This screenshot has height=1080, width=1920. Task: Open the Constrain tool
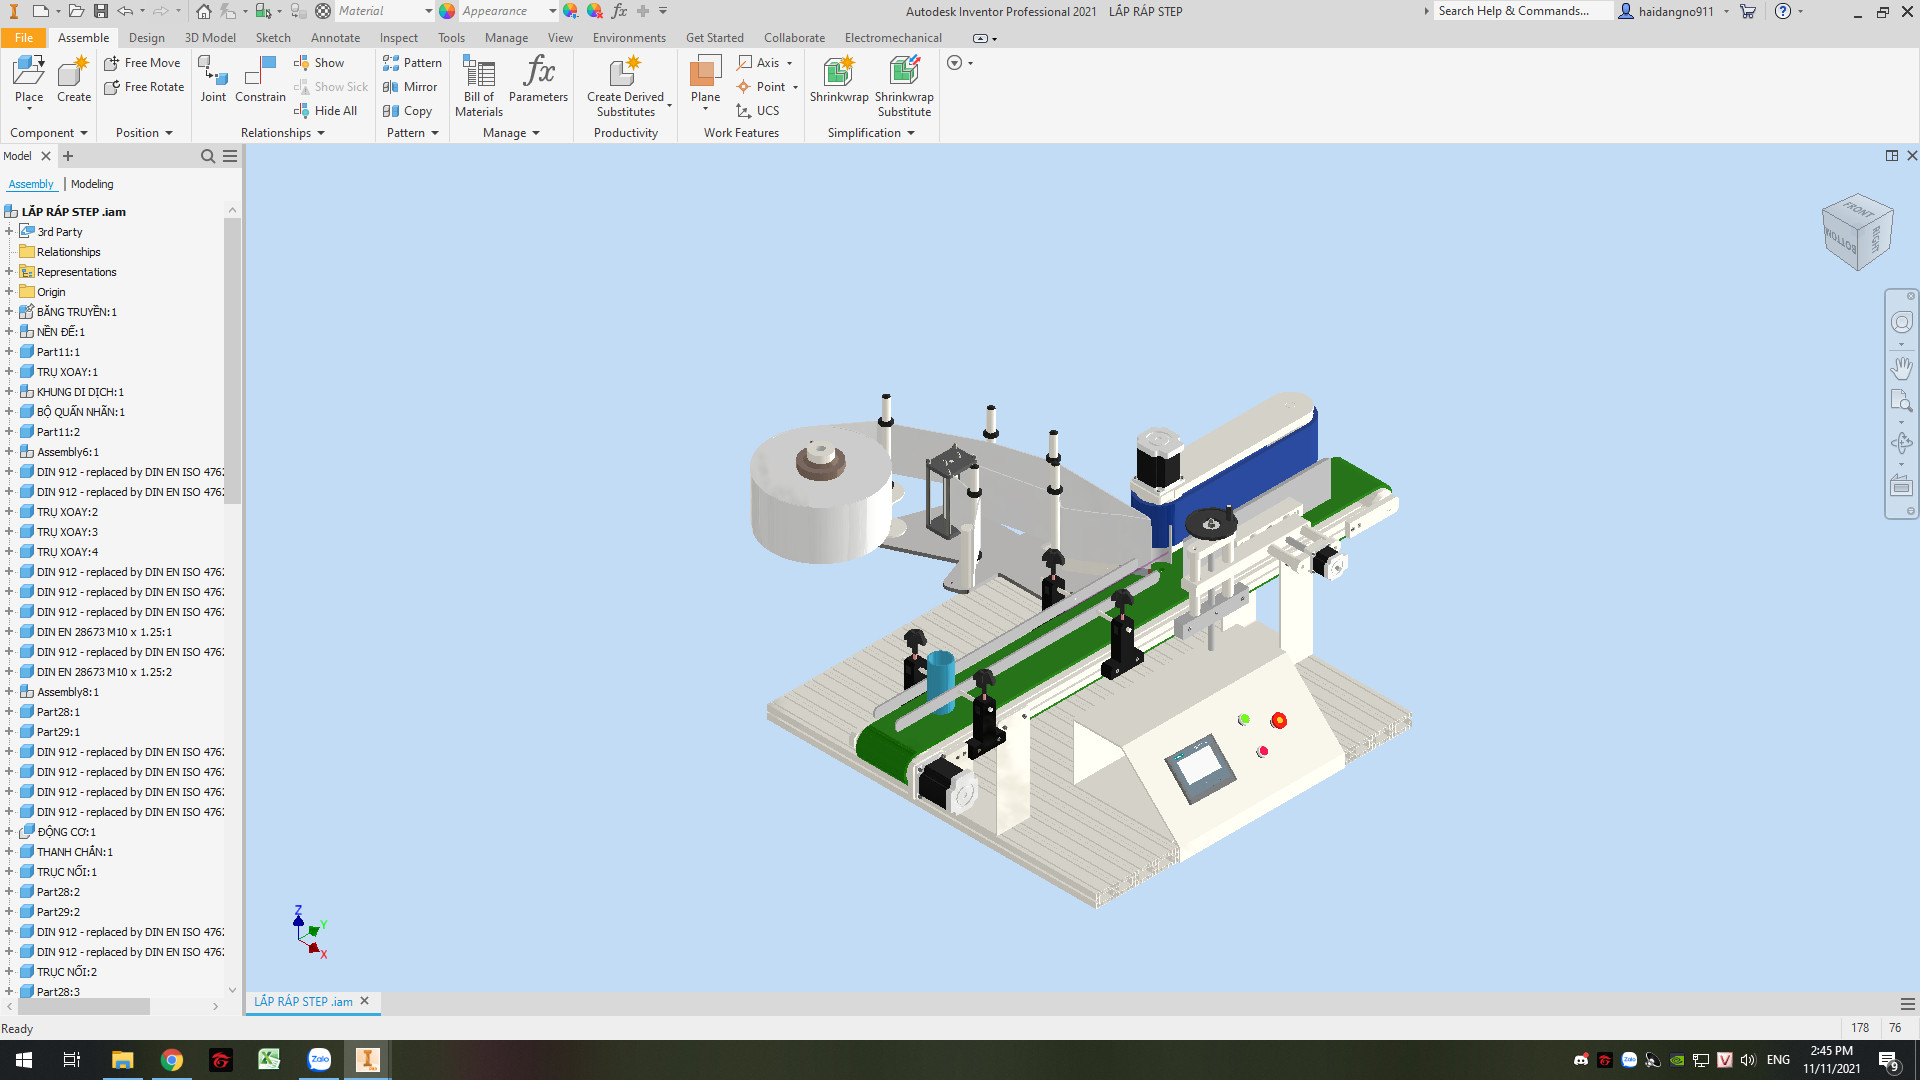pyautogui.click(x=260, y=78)
